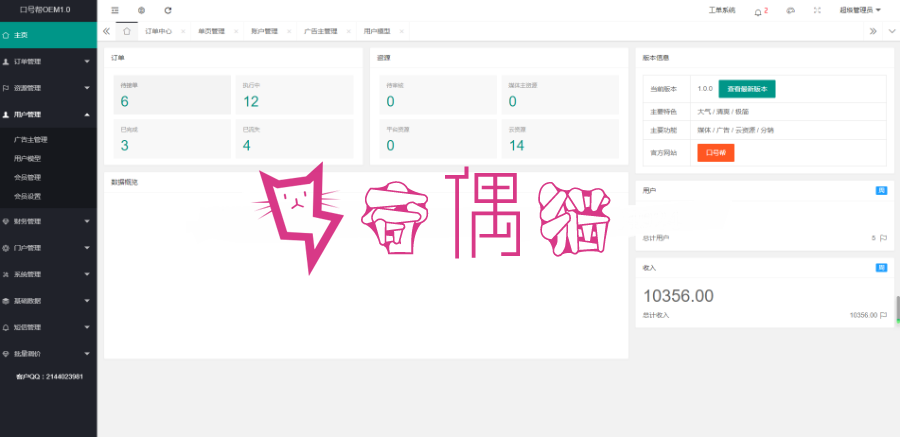The height and width of the screenshot is (437, 900).
Task: Open the 已流失 card showing 4
Action: [294, 138]
